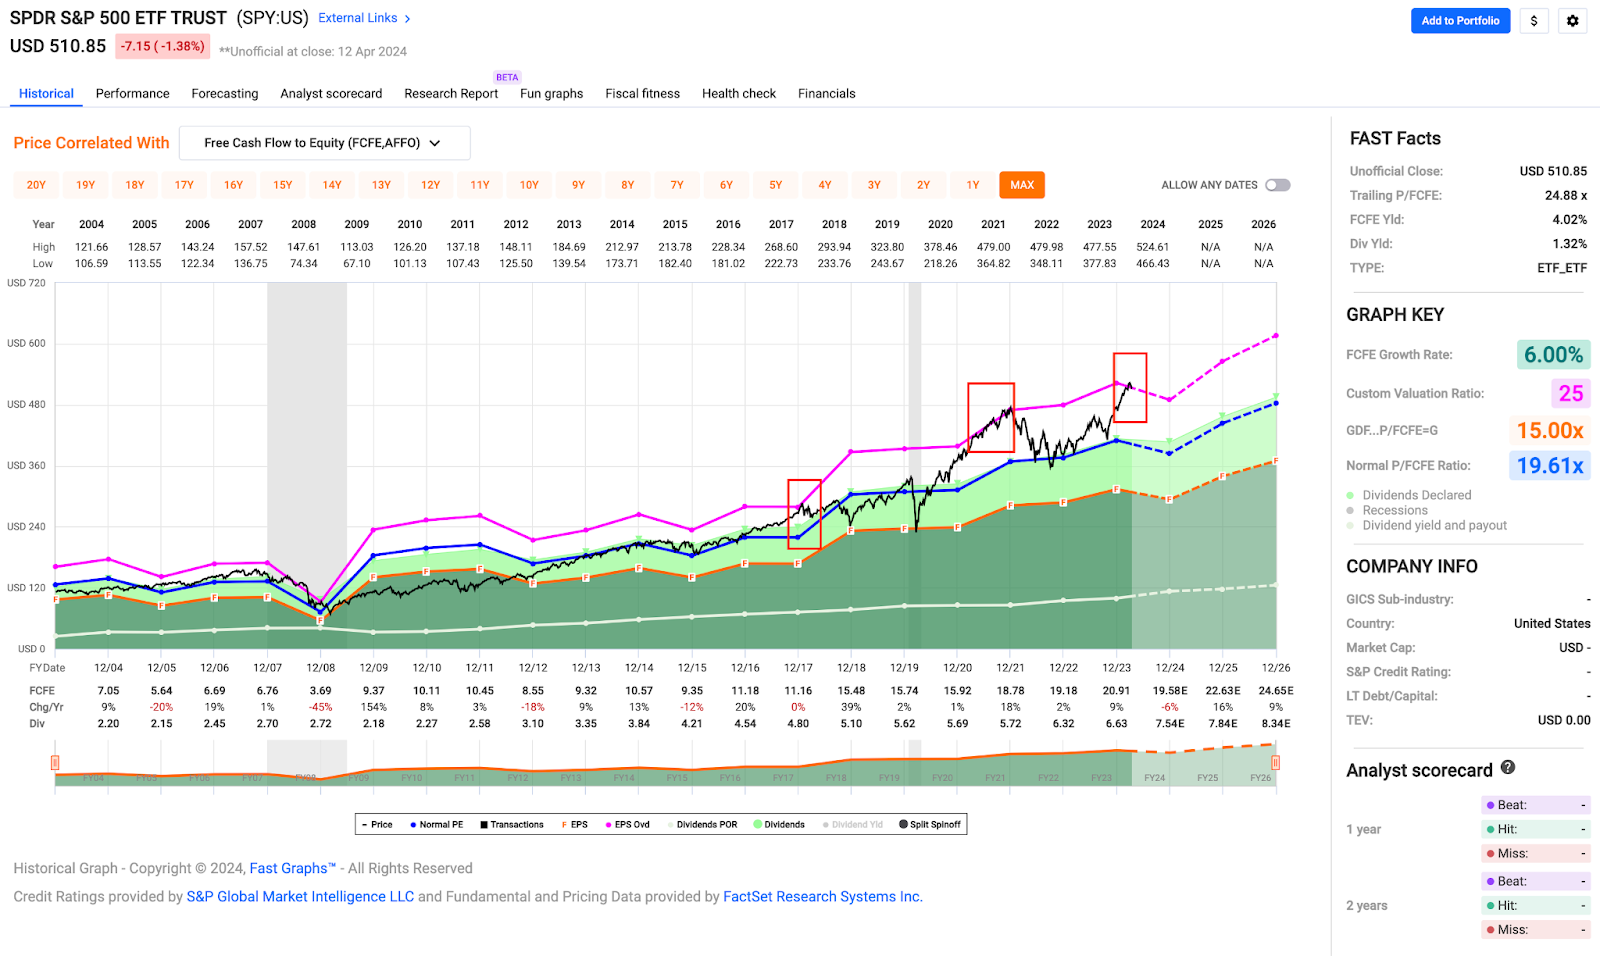Screen dimensions: 1600x956
Task: Switch to the Historical tab
Action: pos(46,94)
